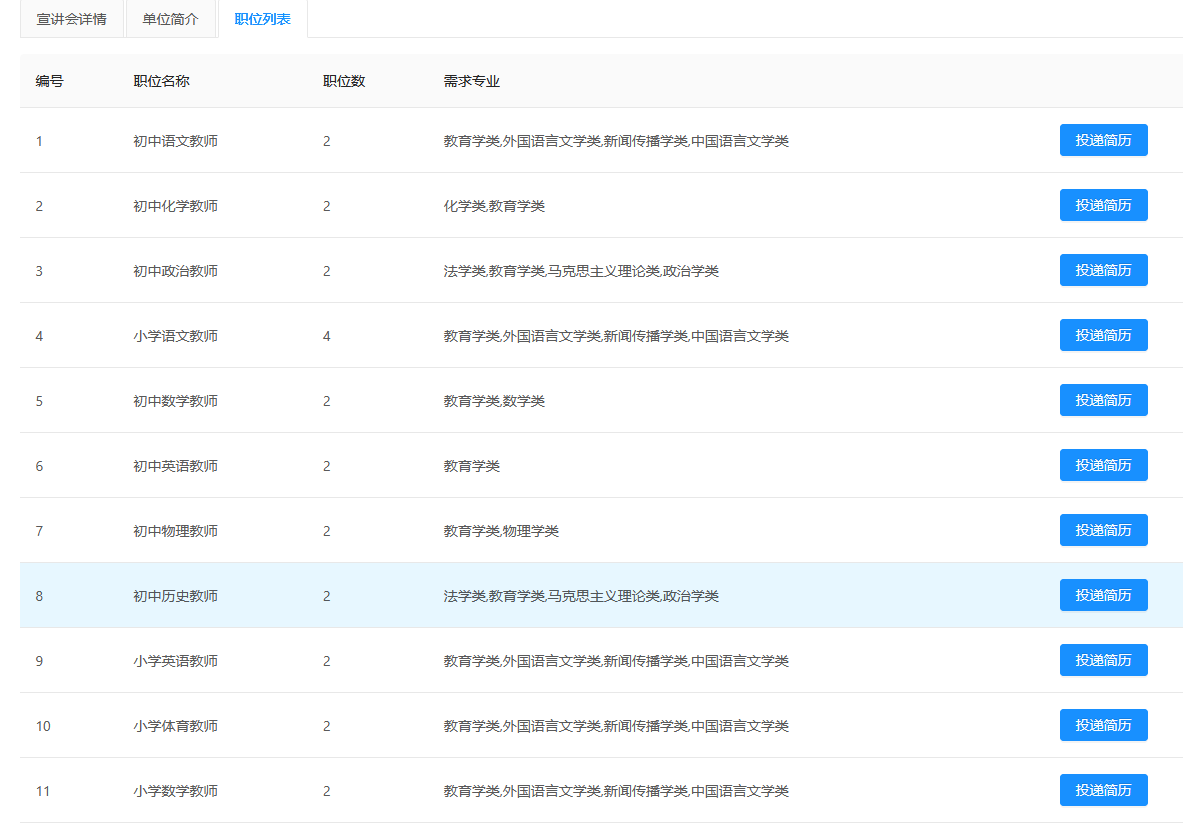
Task: Submit resume for 初中化学教师 position
Action: point(1103,206)
